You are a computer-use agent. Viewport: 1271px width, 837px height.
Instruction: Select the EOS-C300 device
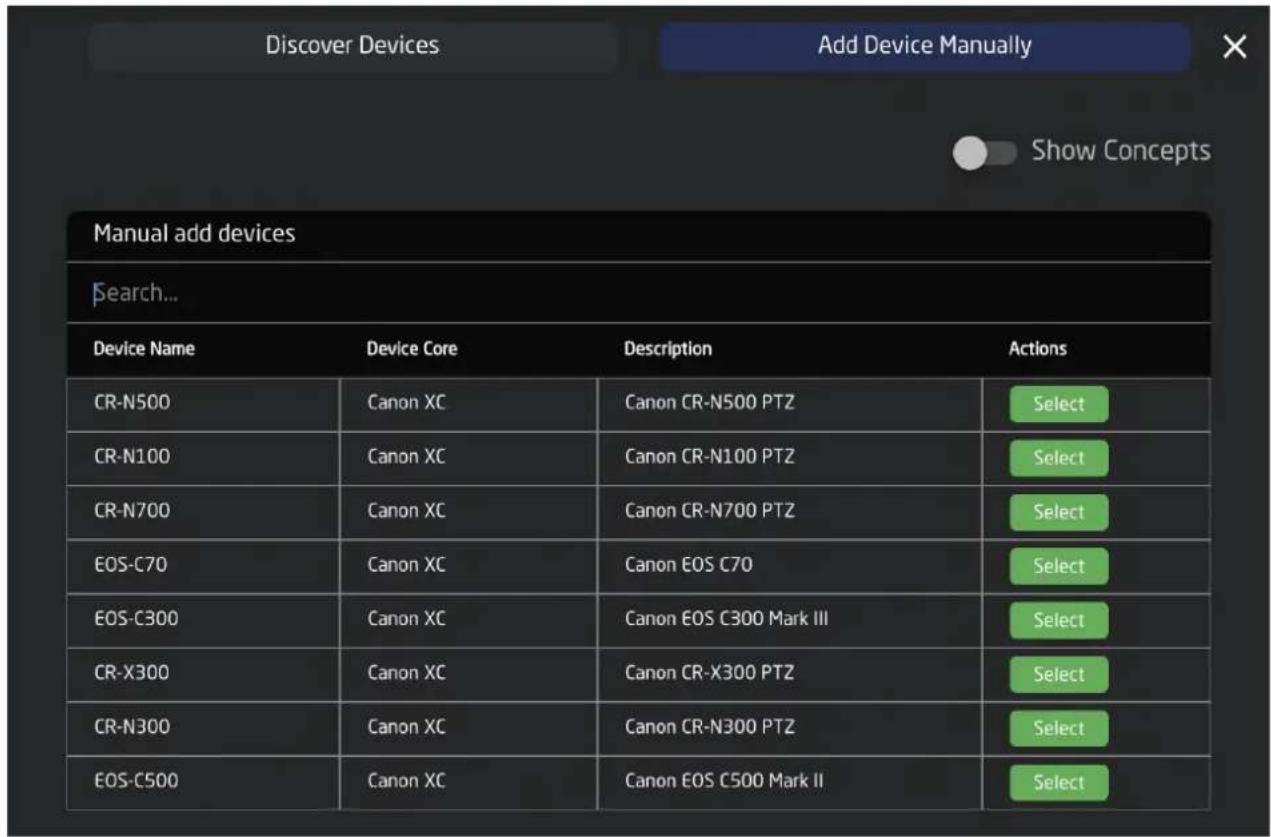pyautogui.click(x=1059, y=620)
